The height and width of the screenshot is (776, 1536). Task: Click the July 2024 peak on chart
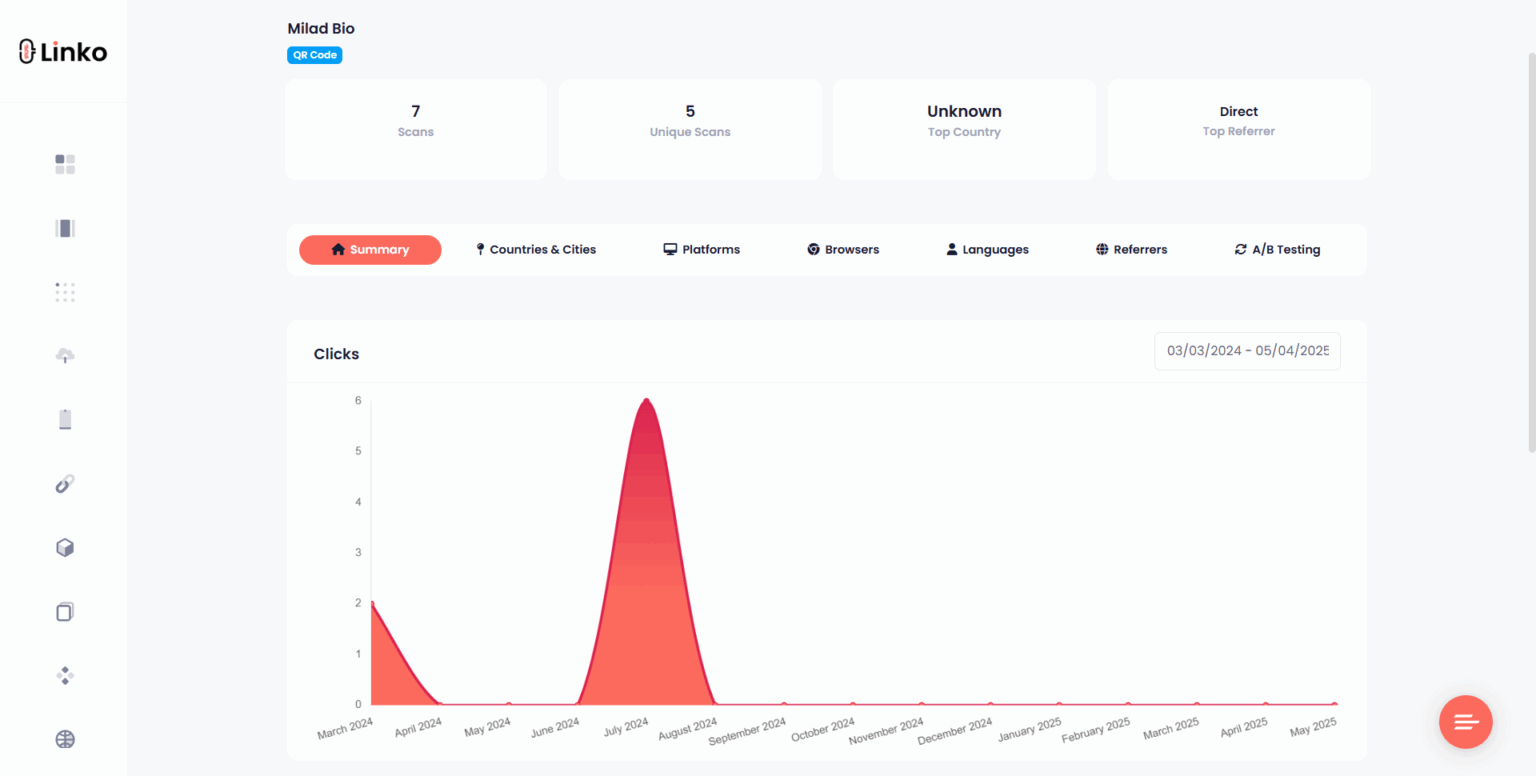click(x=647, y=400)
